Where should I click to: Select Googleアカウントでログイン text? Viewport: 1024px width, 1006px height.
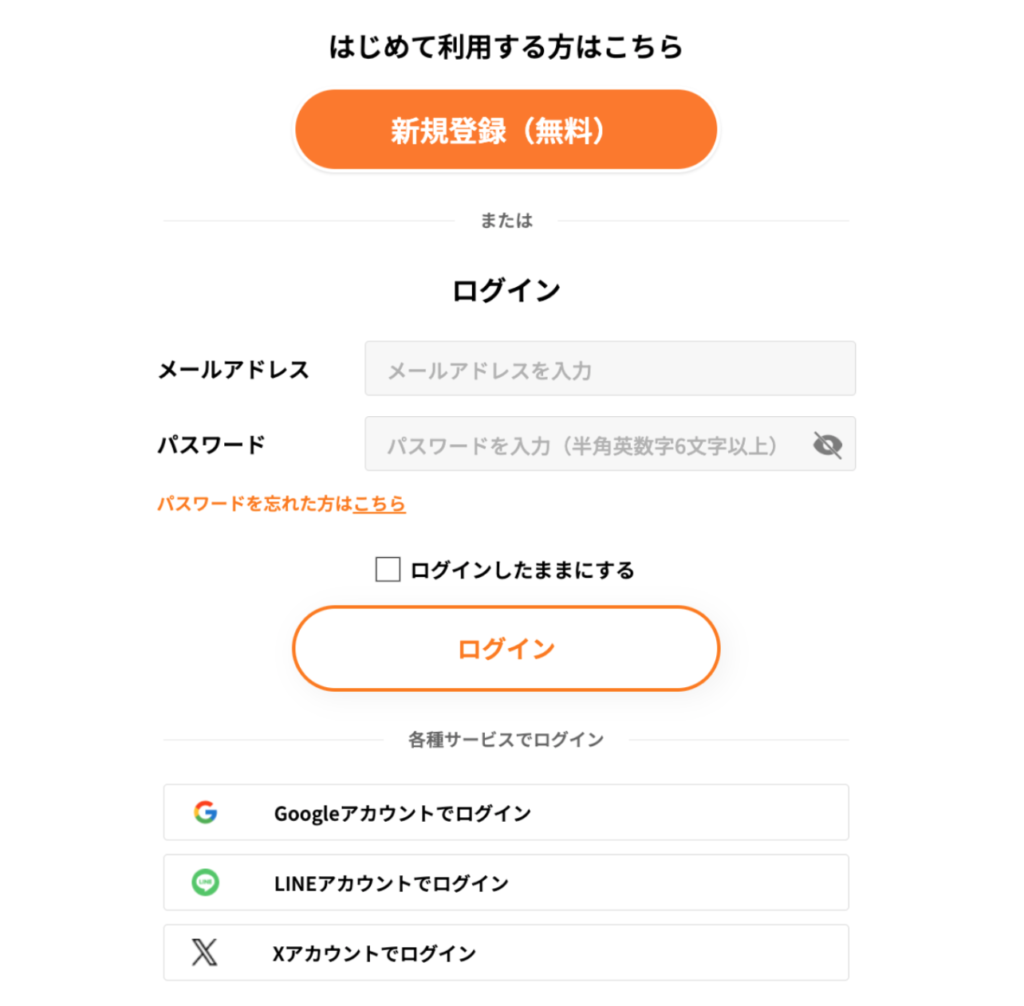coord(402,814)
